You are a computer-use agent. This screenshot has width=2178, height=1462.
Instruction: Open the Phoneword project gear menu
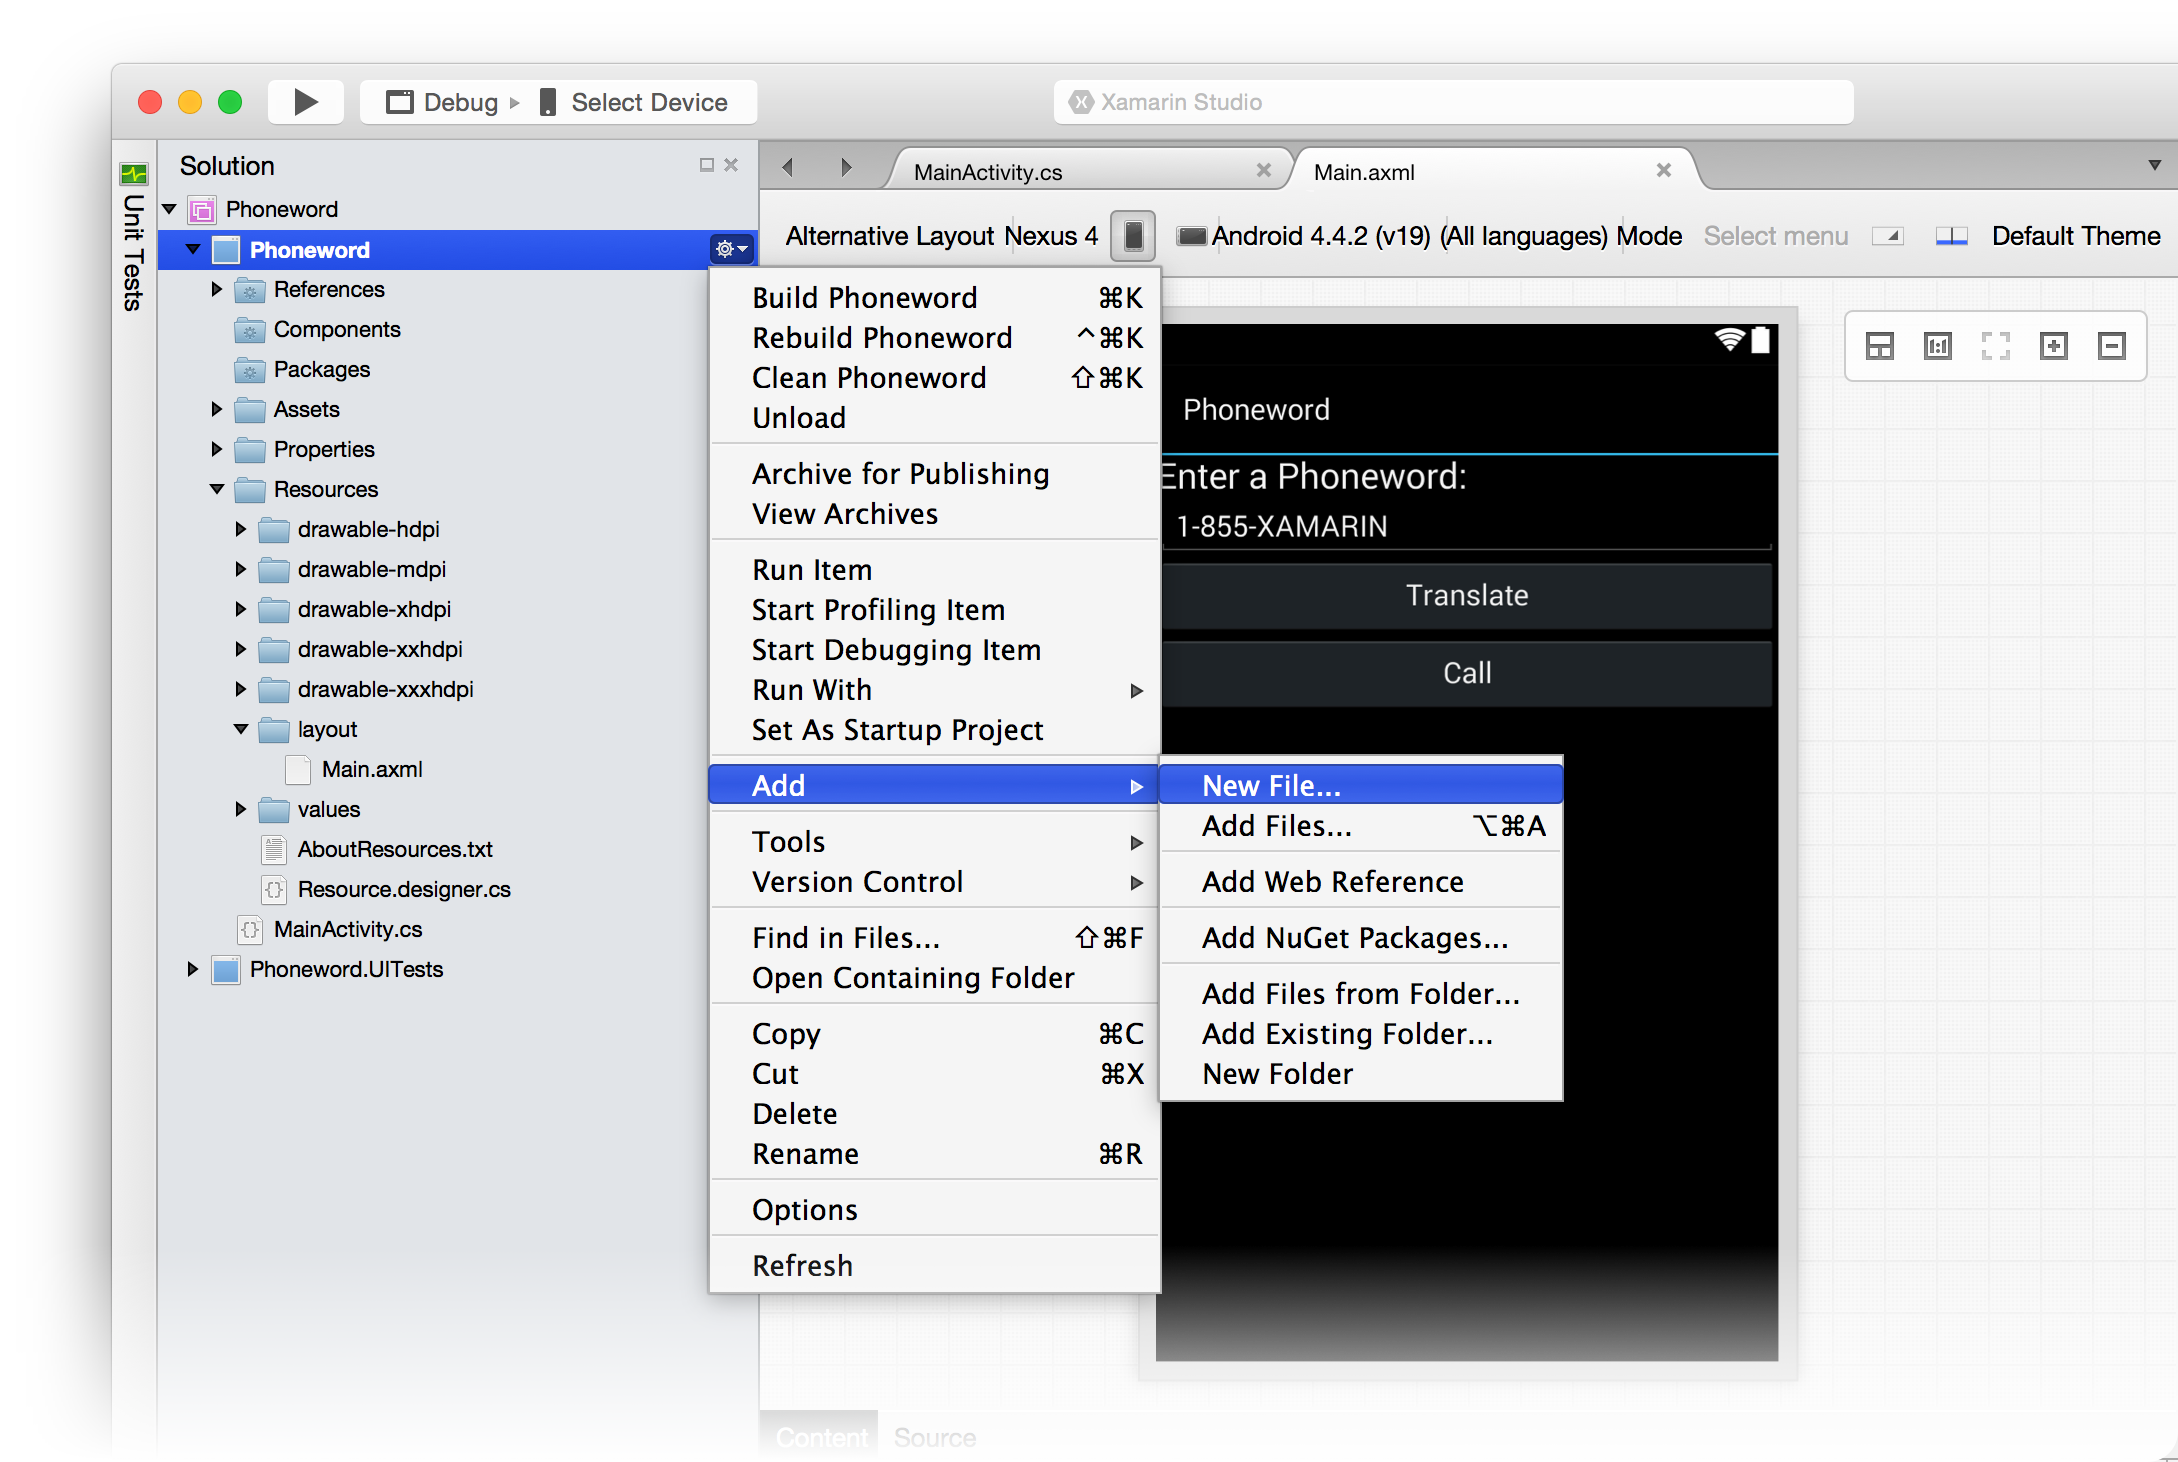coord(731,249)
